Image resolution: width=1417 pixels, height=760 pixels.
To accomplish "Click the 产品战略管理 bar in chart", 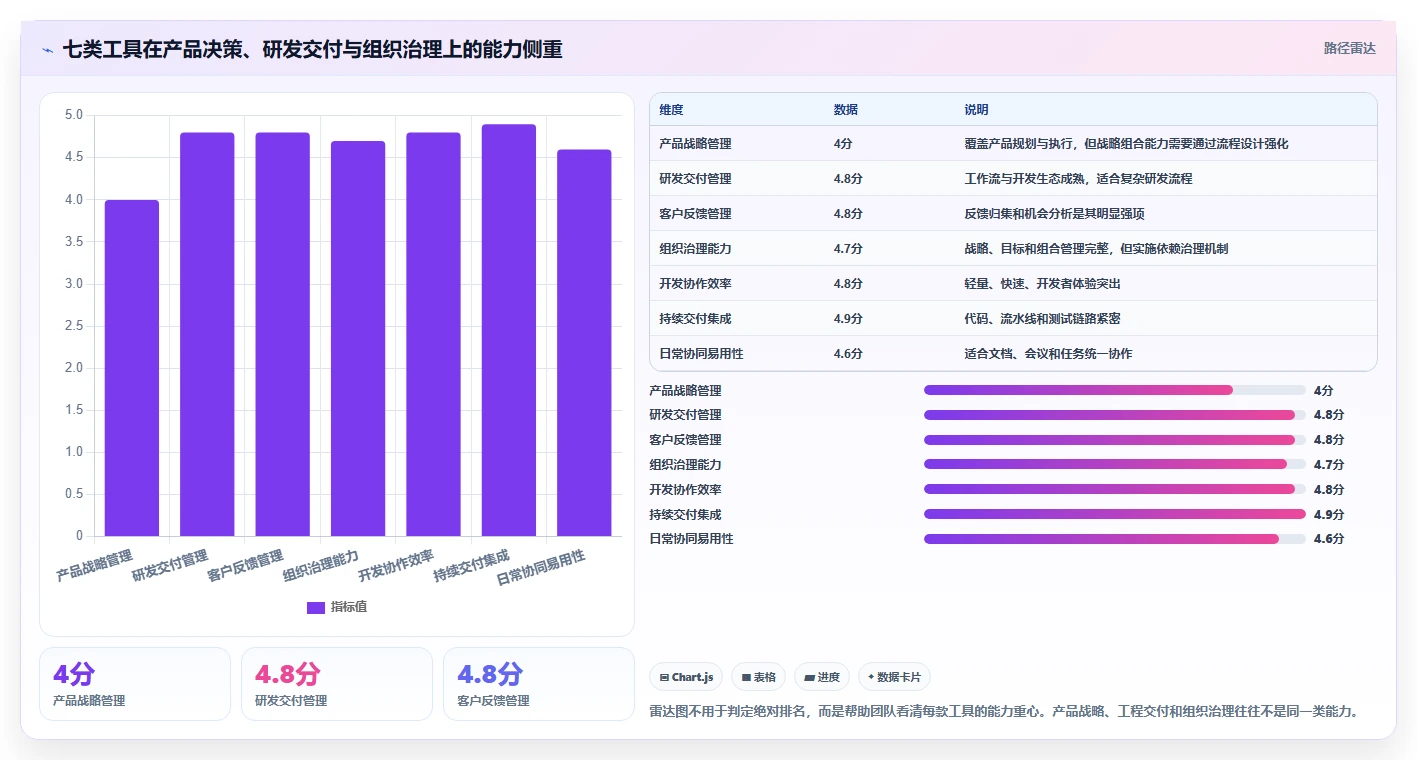I will (x=132, y=368).
